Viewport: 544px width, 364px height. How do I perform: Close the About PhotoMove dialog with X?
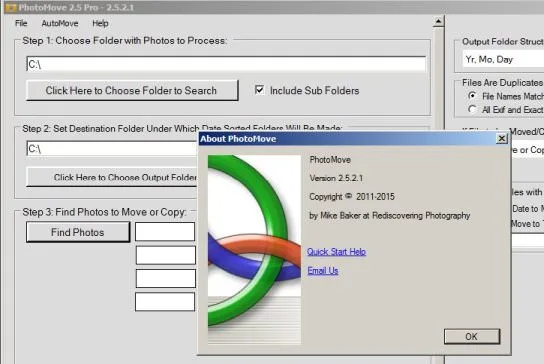point(502,139)
